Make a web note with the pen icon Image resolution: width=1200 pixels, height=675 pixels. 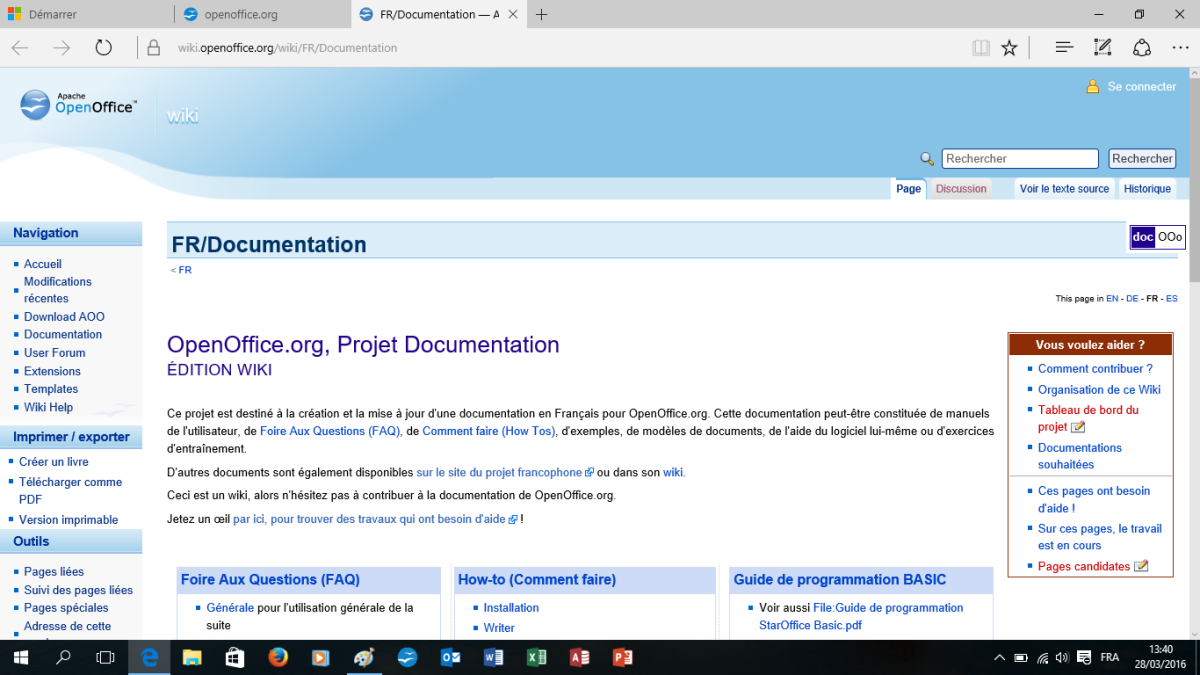tap(1102, 47)
